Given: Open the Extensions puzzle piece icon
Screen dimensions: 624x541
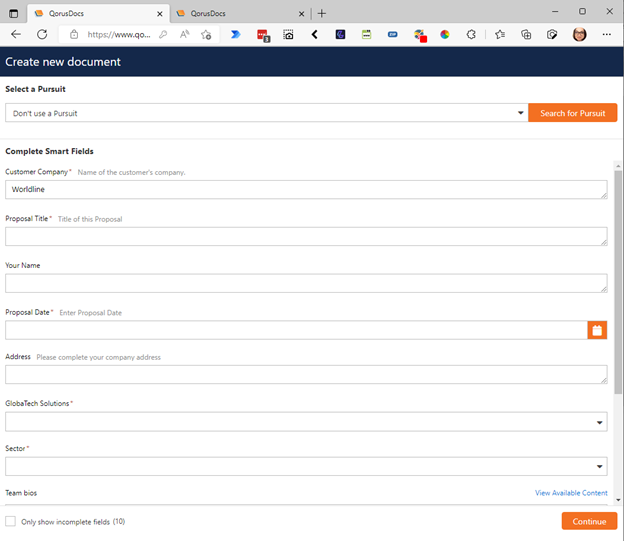Looking at the screenshot, I should [x=471, y=35].
